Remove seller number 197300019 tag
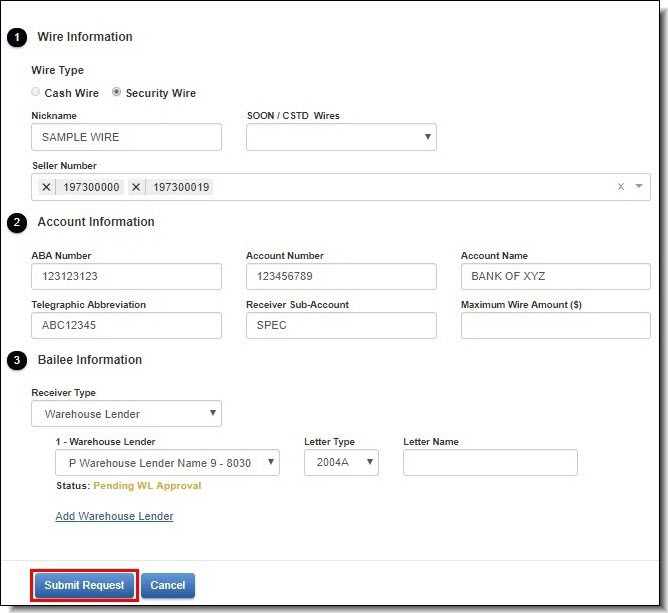 136,187
